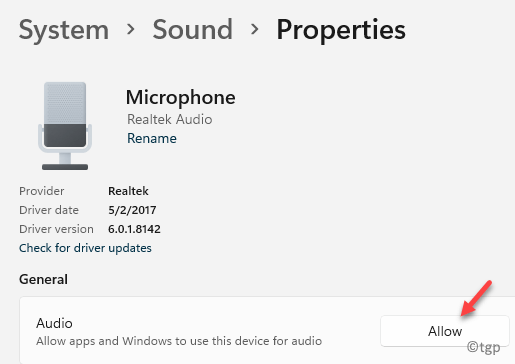515x364 pixels.
Task: Select the driver date 5/2/2017
Action: click(x=132, y=210)
